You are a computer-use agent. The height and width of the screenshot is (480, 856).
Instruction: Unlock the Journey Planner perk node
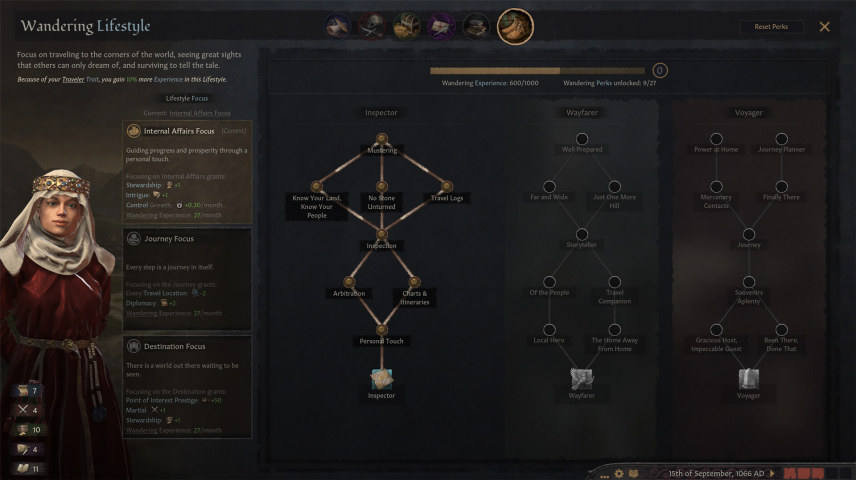click(x=781, y=139)
